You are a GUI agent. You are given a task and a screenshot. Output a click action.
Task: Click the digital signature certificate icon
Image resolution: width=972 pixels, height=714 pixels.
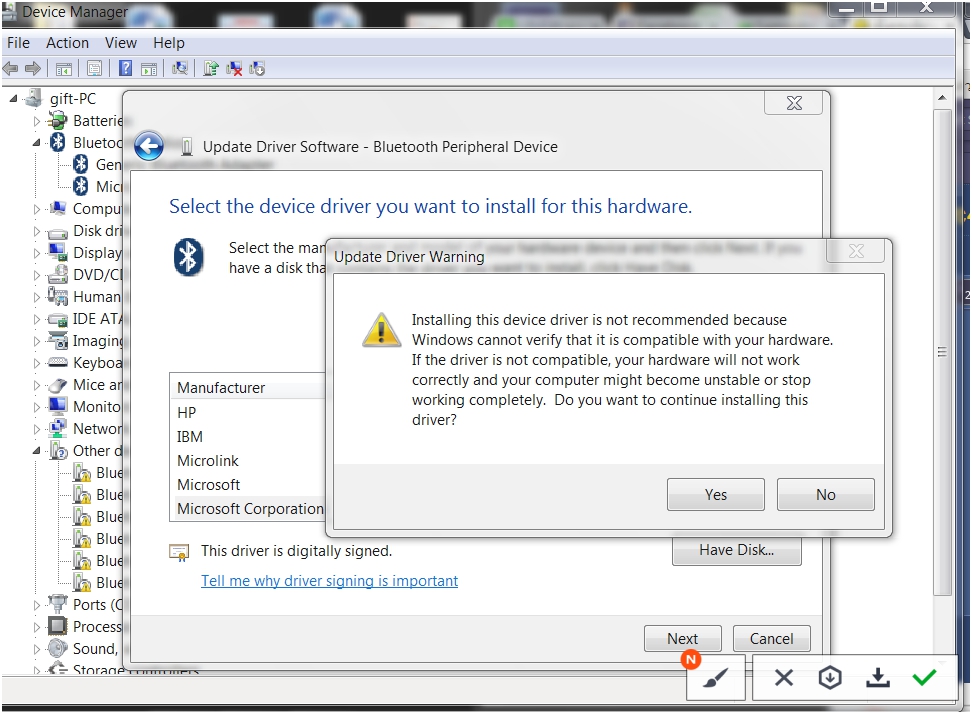(x=179, y=552)
